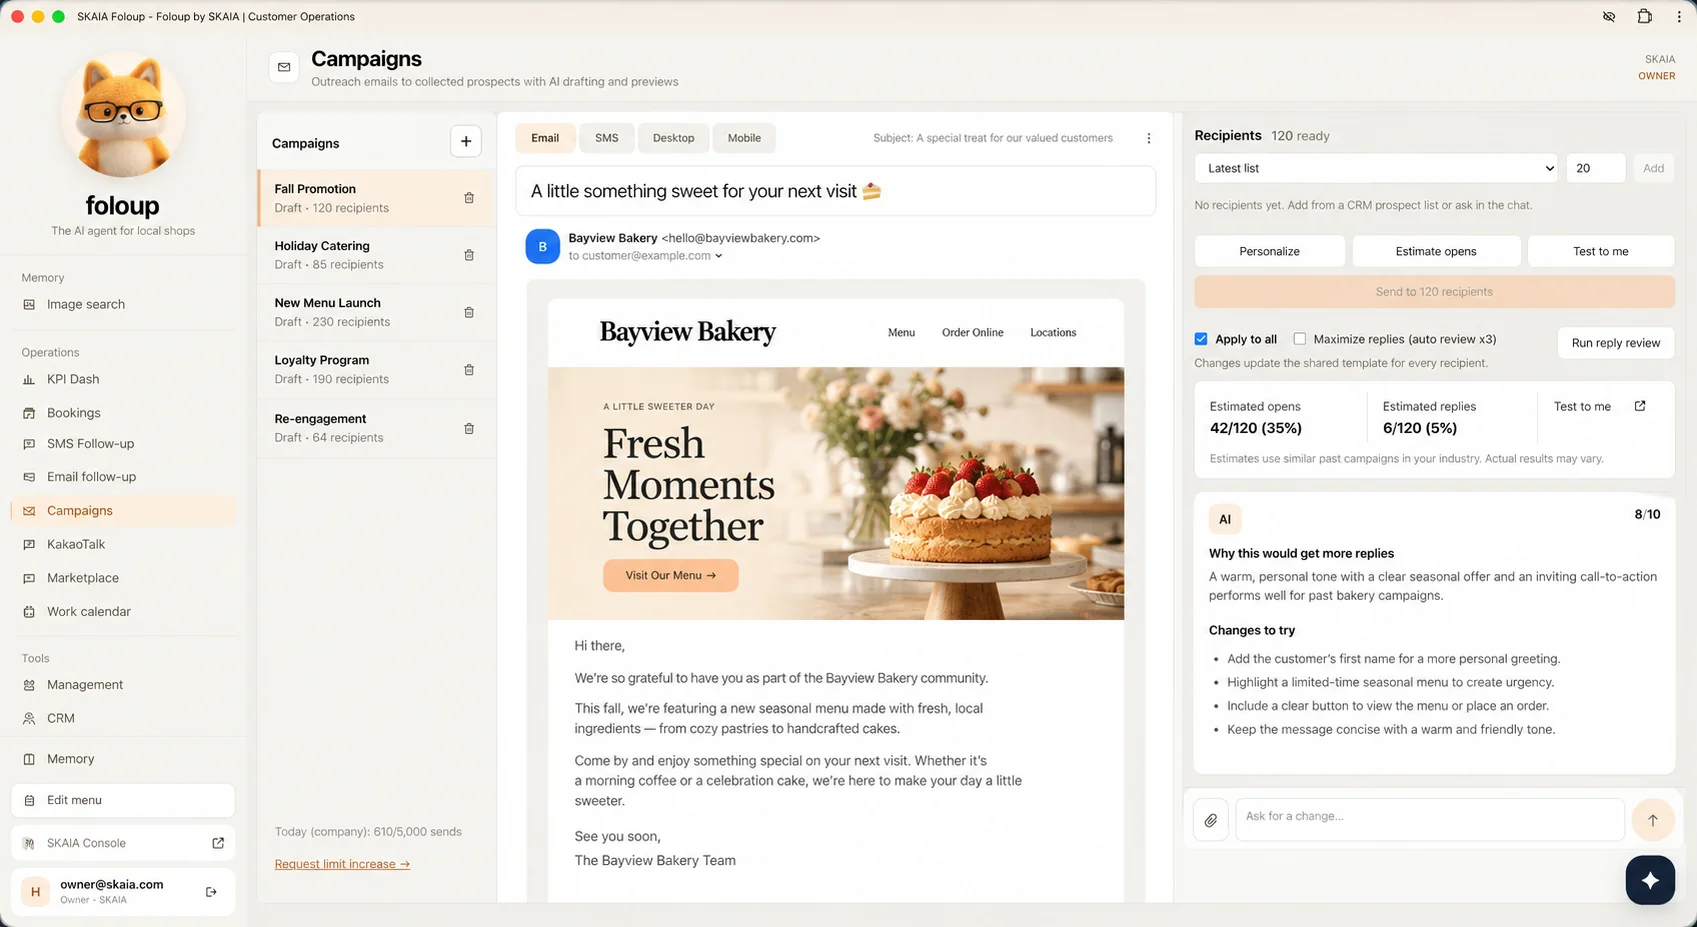
Task: Click trash icon for New Menu Launch
Action: [x=469, y=312]
